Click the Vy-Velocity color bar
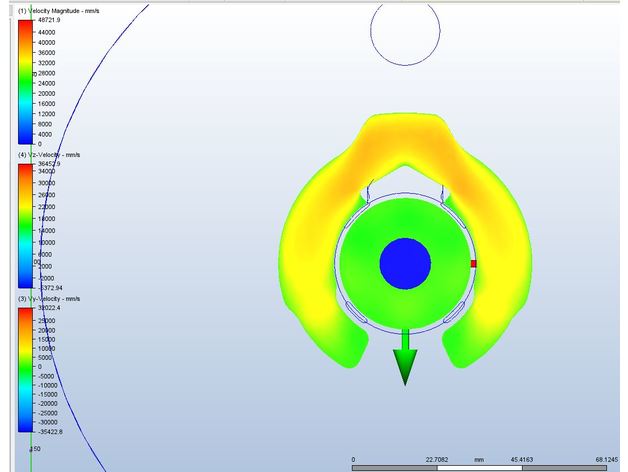The height and width of the screenshot is (472, 628). click(25, 370)
